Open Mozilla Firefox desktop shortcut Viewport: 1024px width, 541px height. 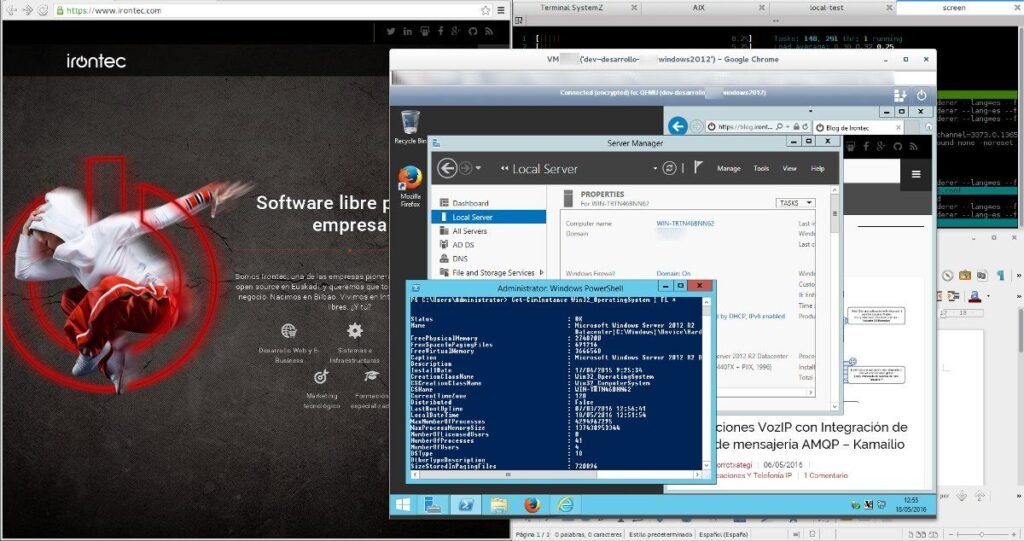(409, 180)
